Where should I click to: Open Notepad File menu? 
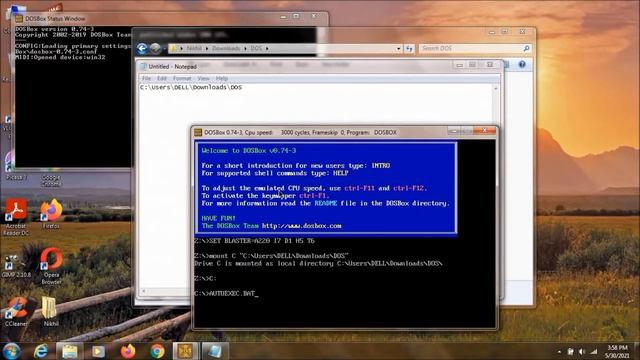tap(146, 78)
